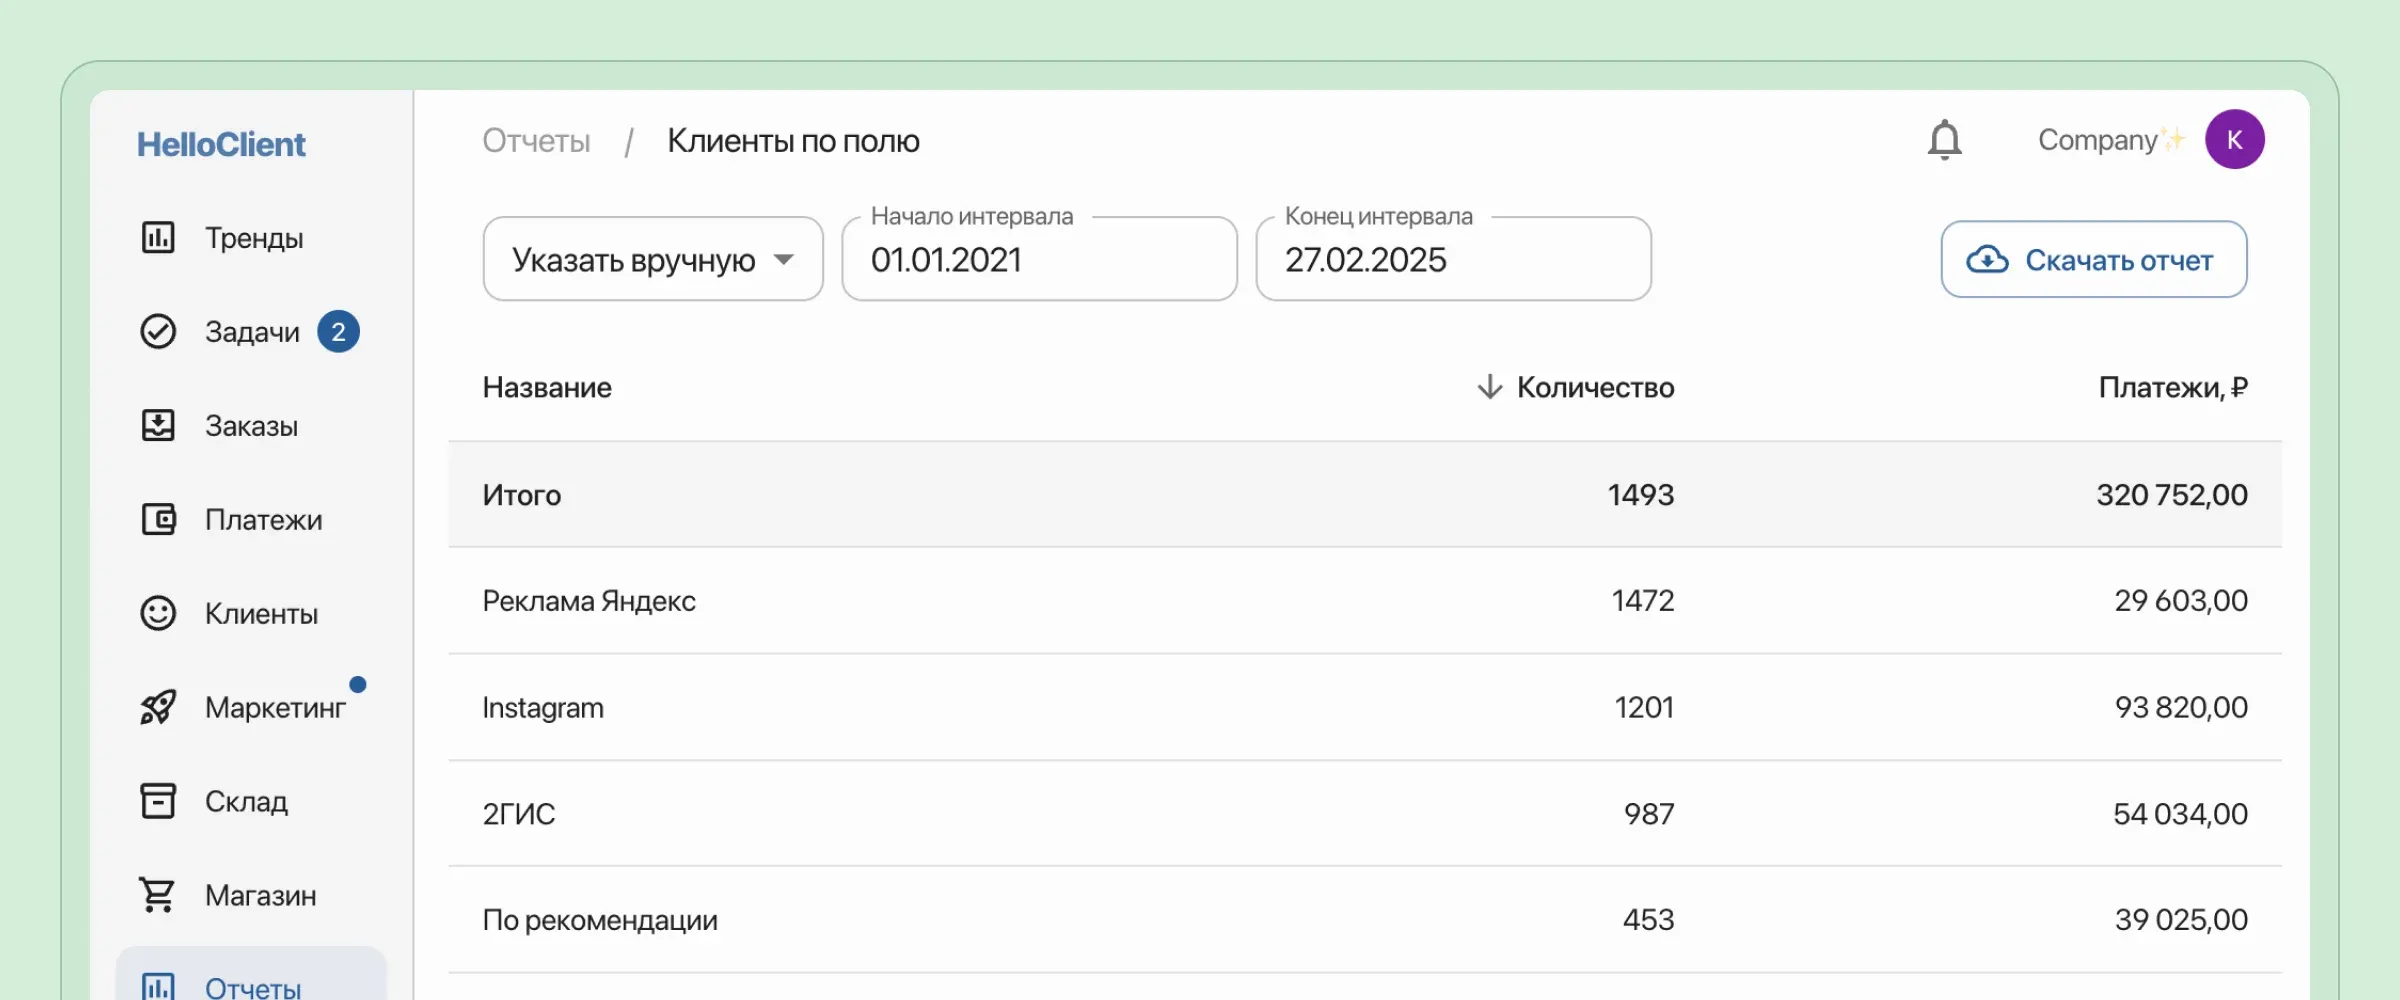Select the Instagram table row

[1364, 708]
